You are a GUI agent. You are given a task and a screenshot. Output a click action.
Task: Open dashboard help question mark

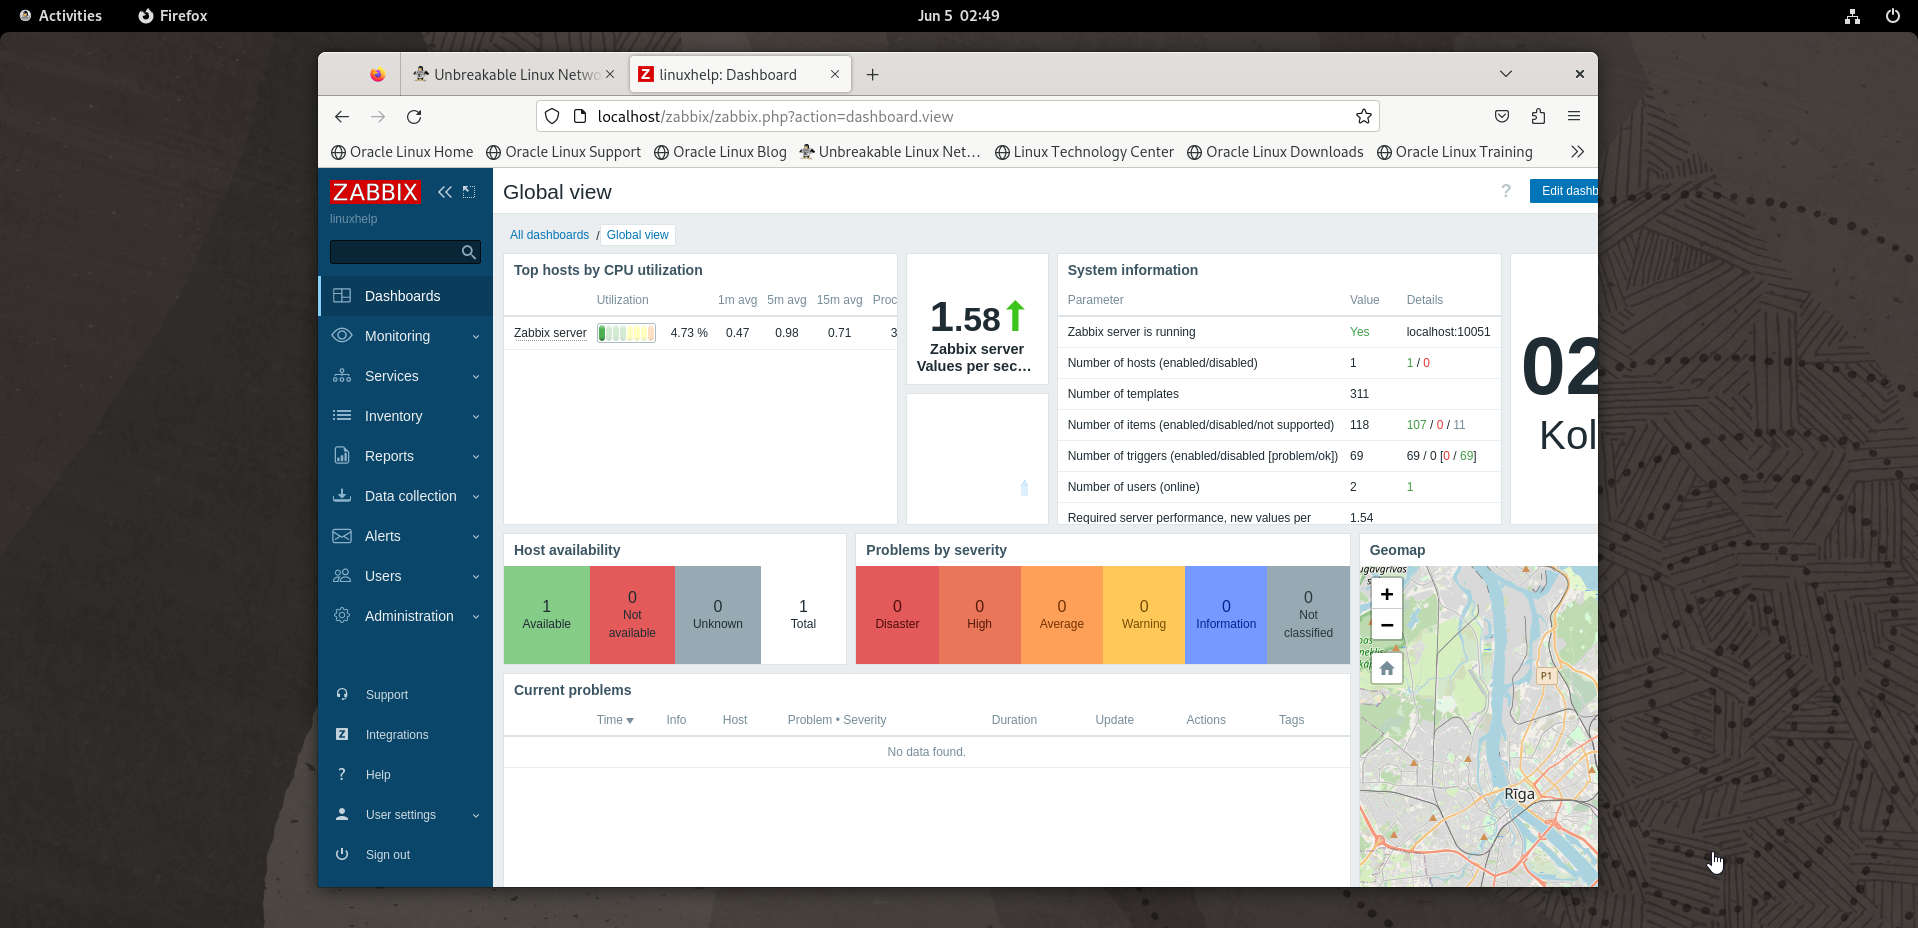click(x=1506, y=191)
